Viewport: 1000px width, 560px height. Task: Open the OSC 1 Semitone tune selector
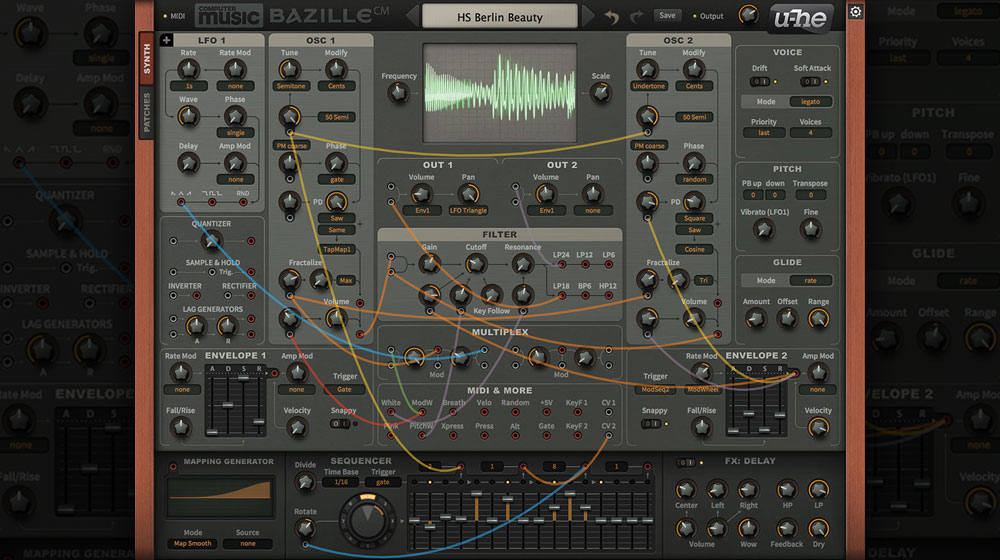click(x=291, y=86)
